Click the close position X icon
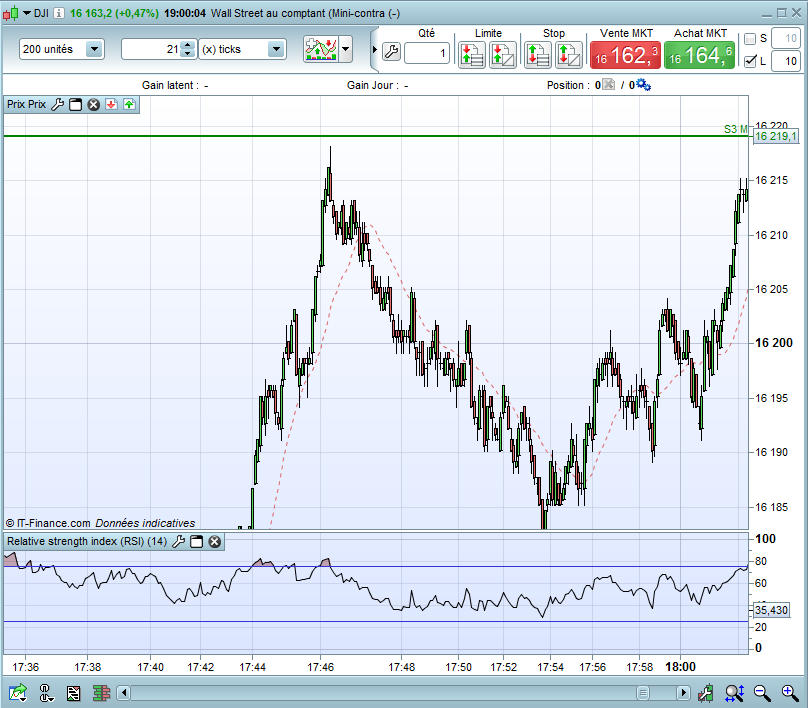Screen dimensions: 808x708 point(609,85)
